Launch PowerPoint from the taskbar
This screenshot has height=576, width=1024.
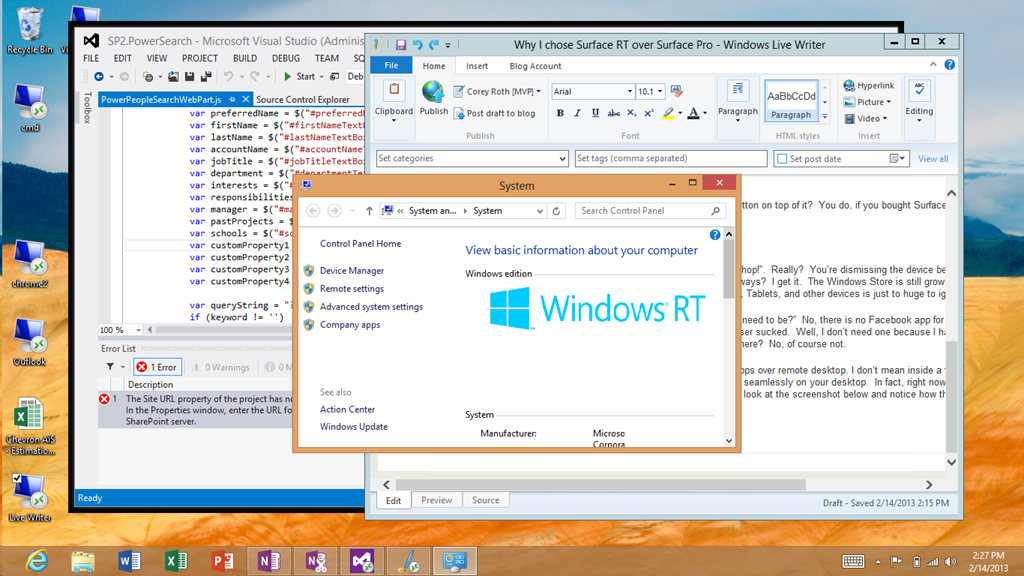222,561
